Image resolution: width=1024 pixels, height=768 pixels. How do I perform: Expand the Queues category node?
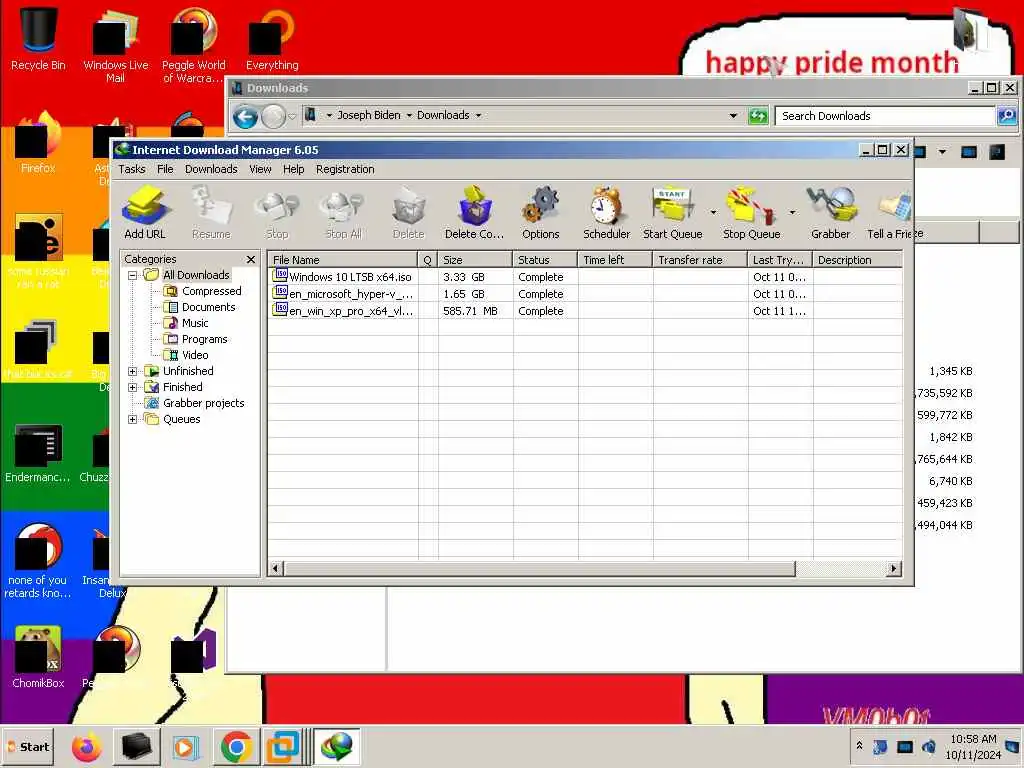point(133,419)
